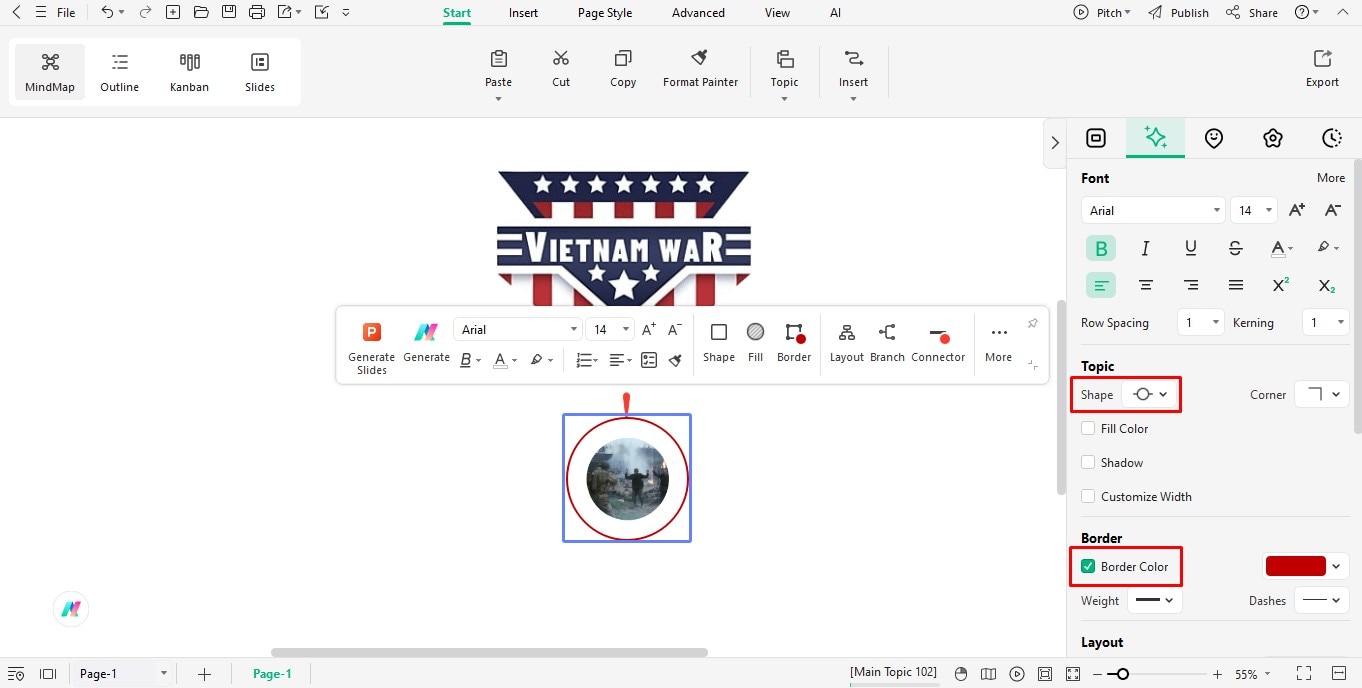Click the Save disk icon
This screenshot has height=688, width=1362.
point(229,12)
